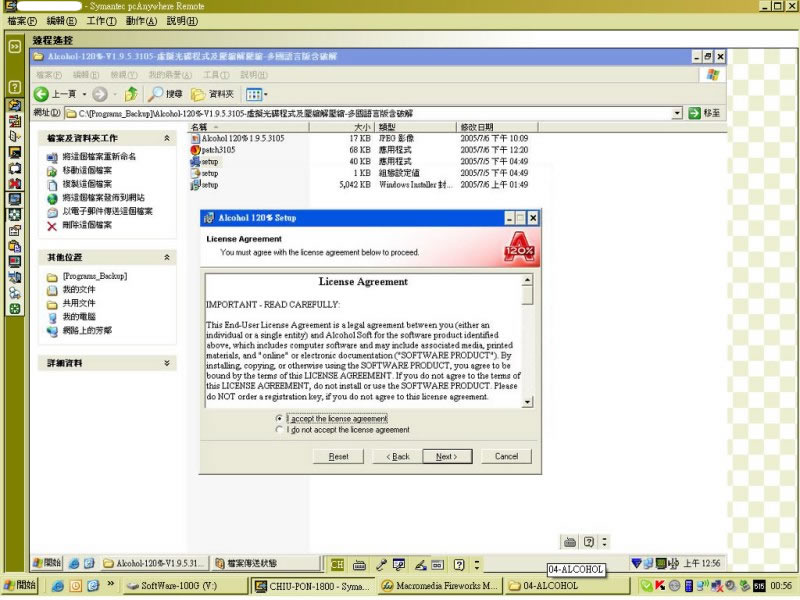Expand the pcAnywhere side toolbar with >> button

click(x=15, y=46)
